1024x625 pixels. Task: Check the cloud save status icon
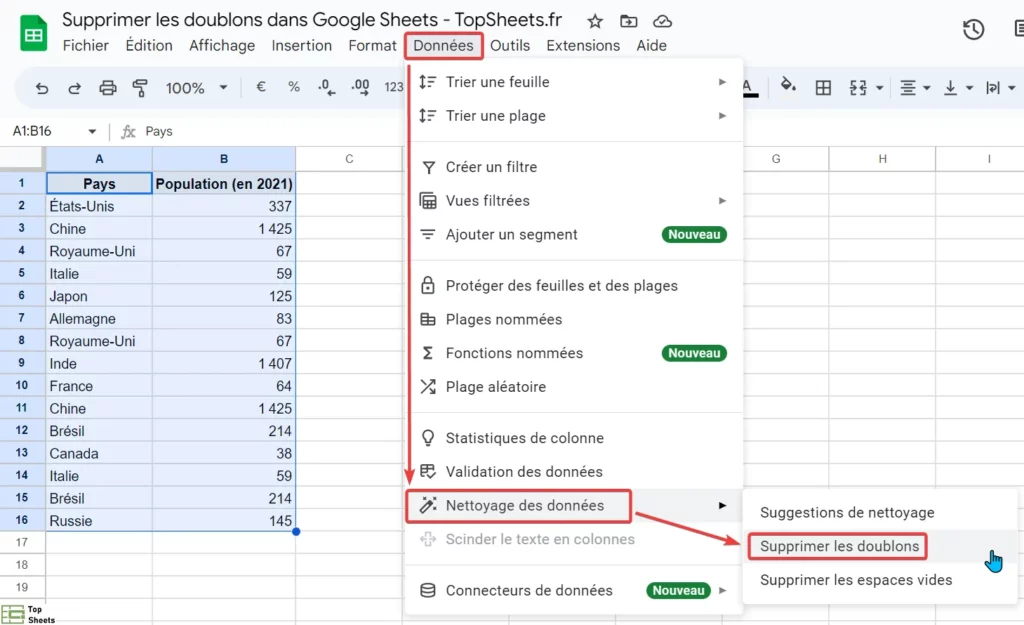662,22
